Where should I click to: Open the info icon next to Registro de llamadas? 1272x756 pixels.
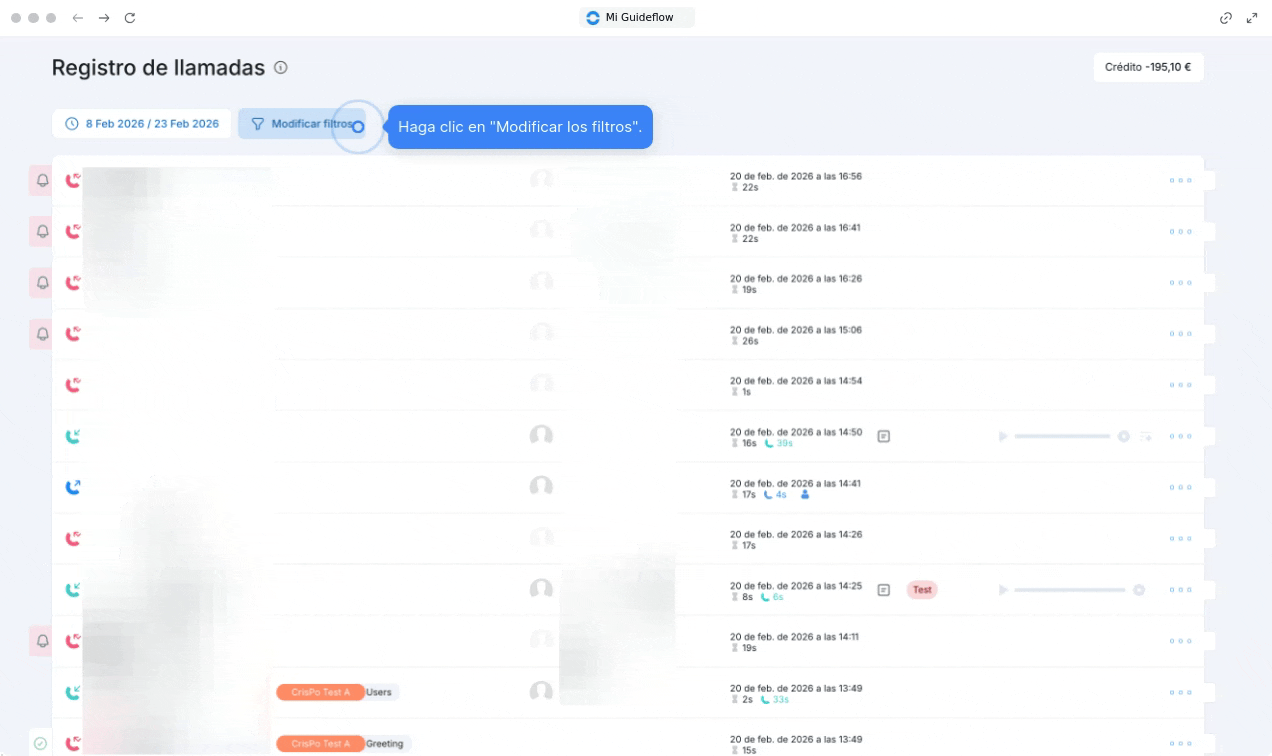click(x=281, y=68)
